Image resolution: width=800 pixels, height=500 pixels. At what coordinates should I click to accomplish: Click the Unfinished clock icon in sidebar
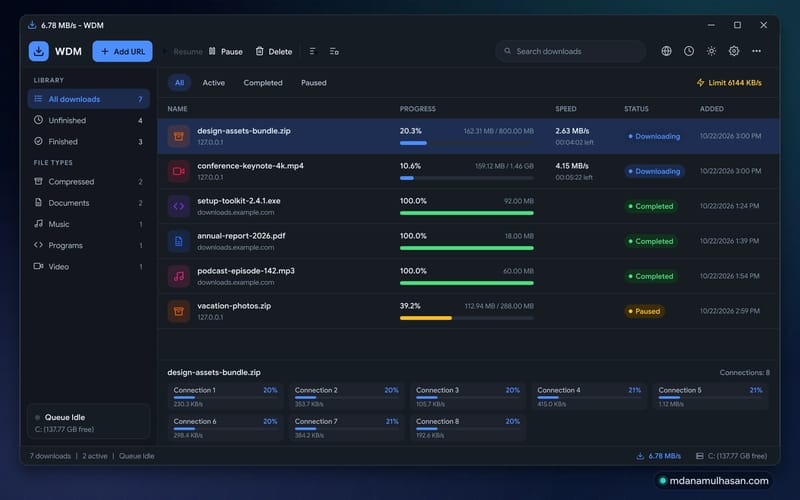click(38, 120)
